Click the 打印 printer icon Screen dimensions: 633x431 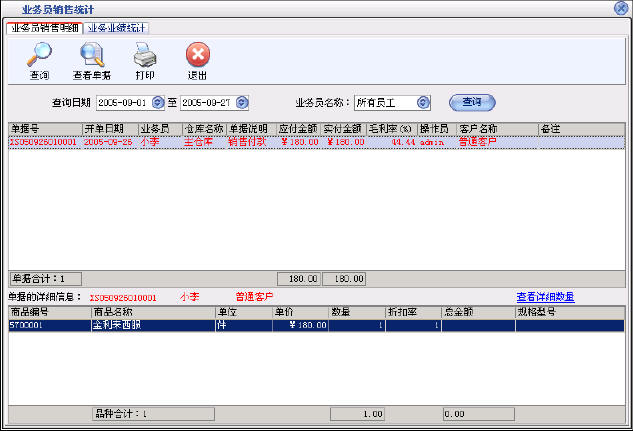[x=145, y=58]
